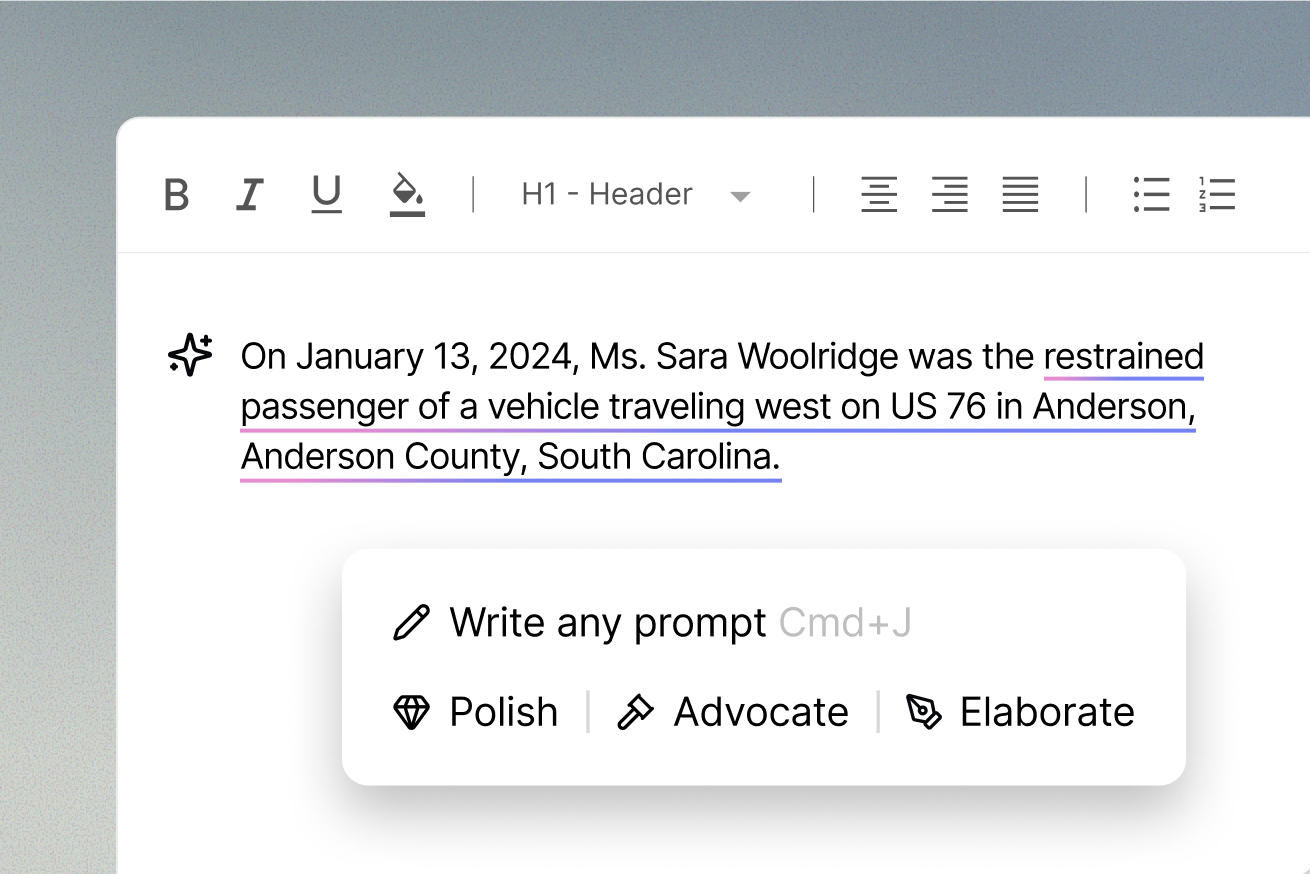Screen dimensions: 1310x874
Task: Insert a numbered list
Action: (1217, 194)
